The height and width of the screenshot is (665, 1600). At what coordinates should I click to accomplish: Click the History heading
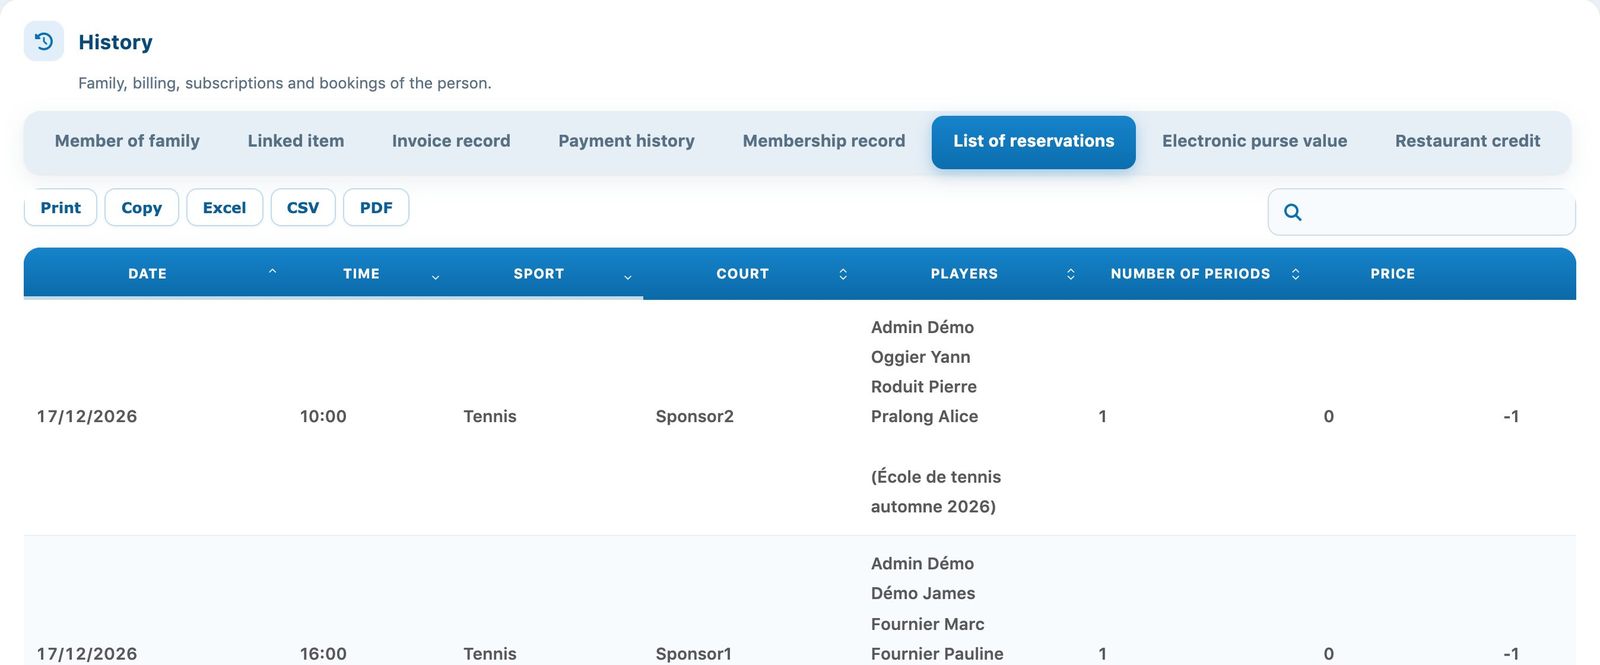[x=115, y=42]
